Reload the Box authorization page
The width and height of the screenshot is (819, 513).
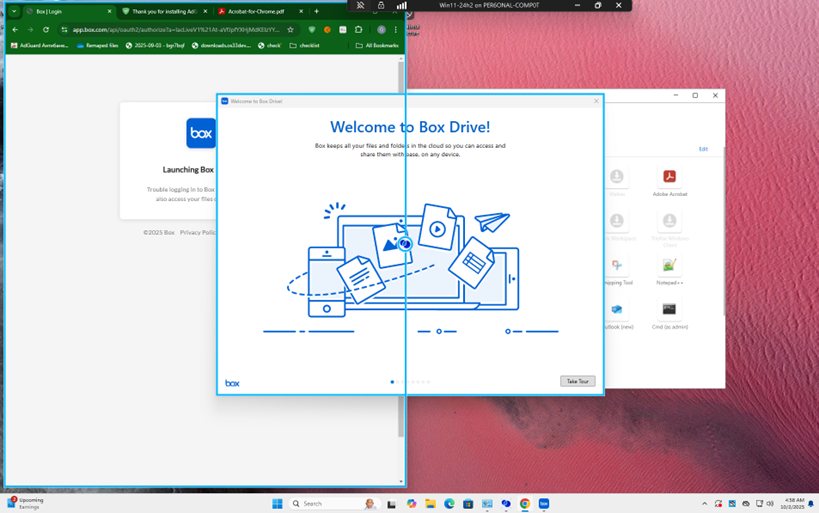coord(46,30)
